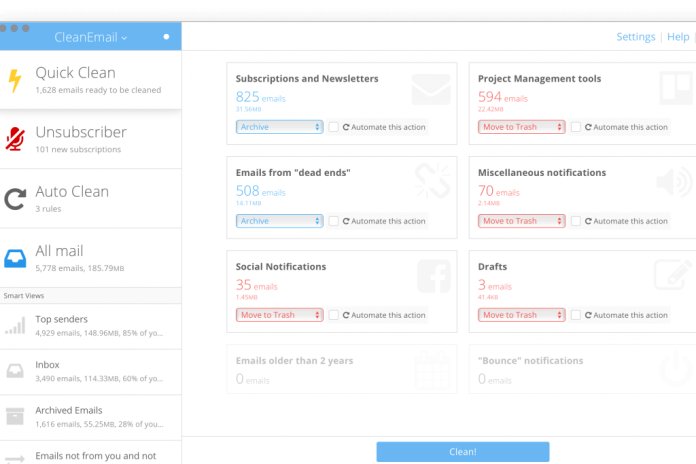Click the Subscriptions and Newsletters title
The image size is (696, 464).
(307, 79)
